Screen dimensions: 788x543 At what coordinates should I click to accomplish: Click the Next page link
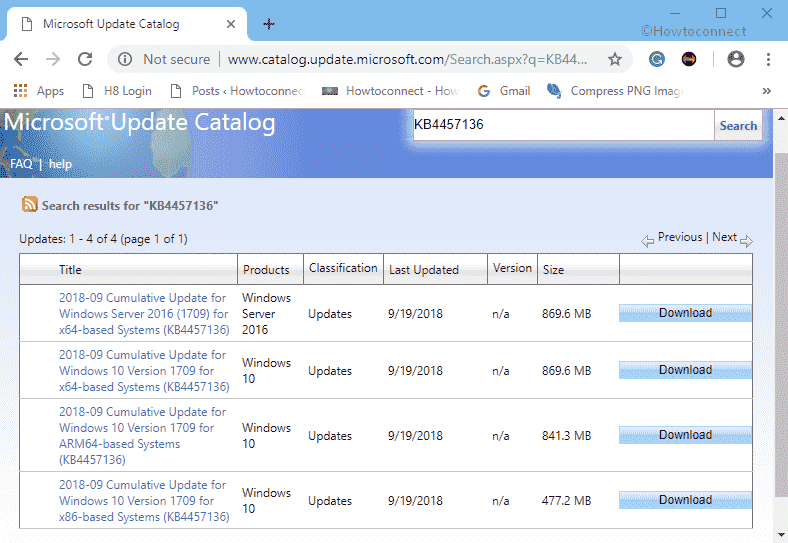(x=724, y=237)
